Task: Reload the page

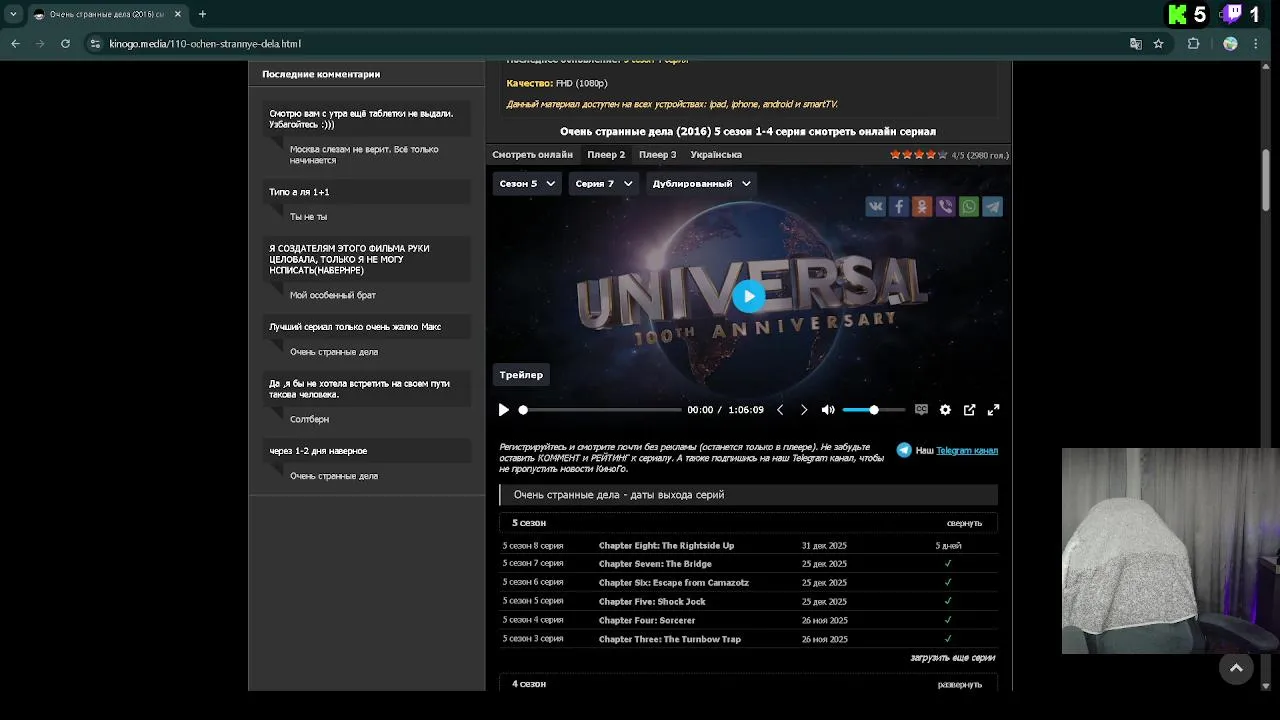Action: (65, 44)
